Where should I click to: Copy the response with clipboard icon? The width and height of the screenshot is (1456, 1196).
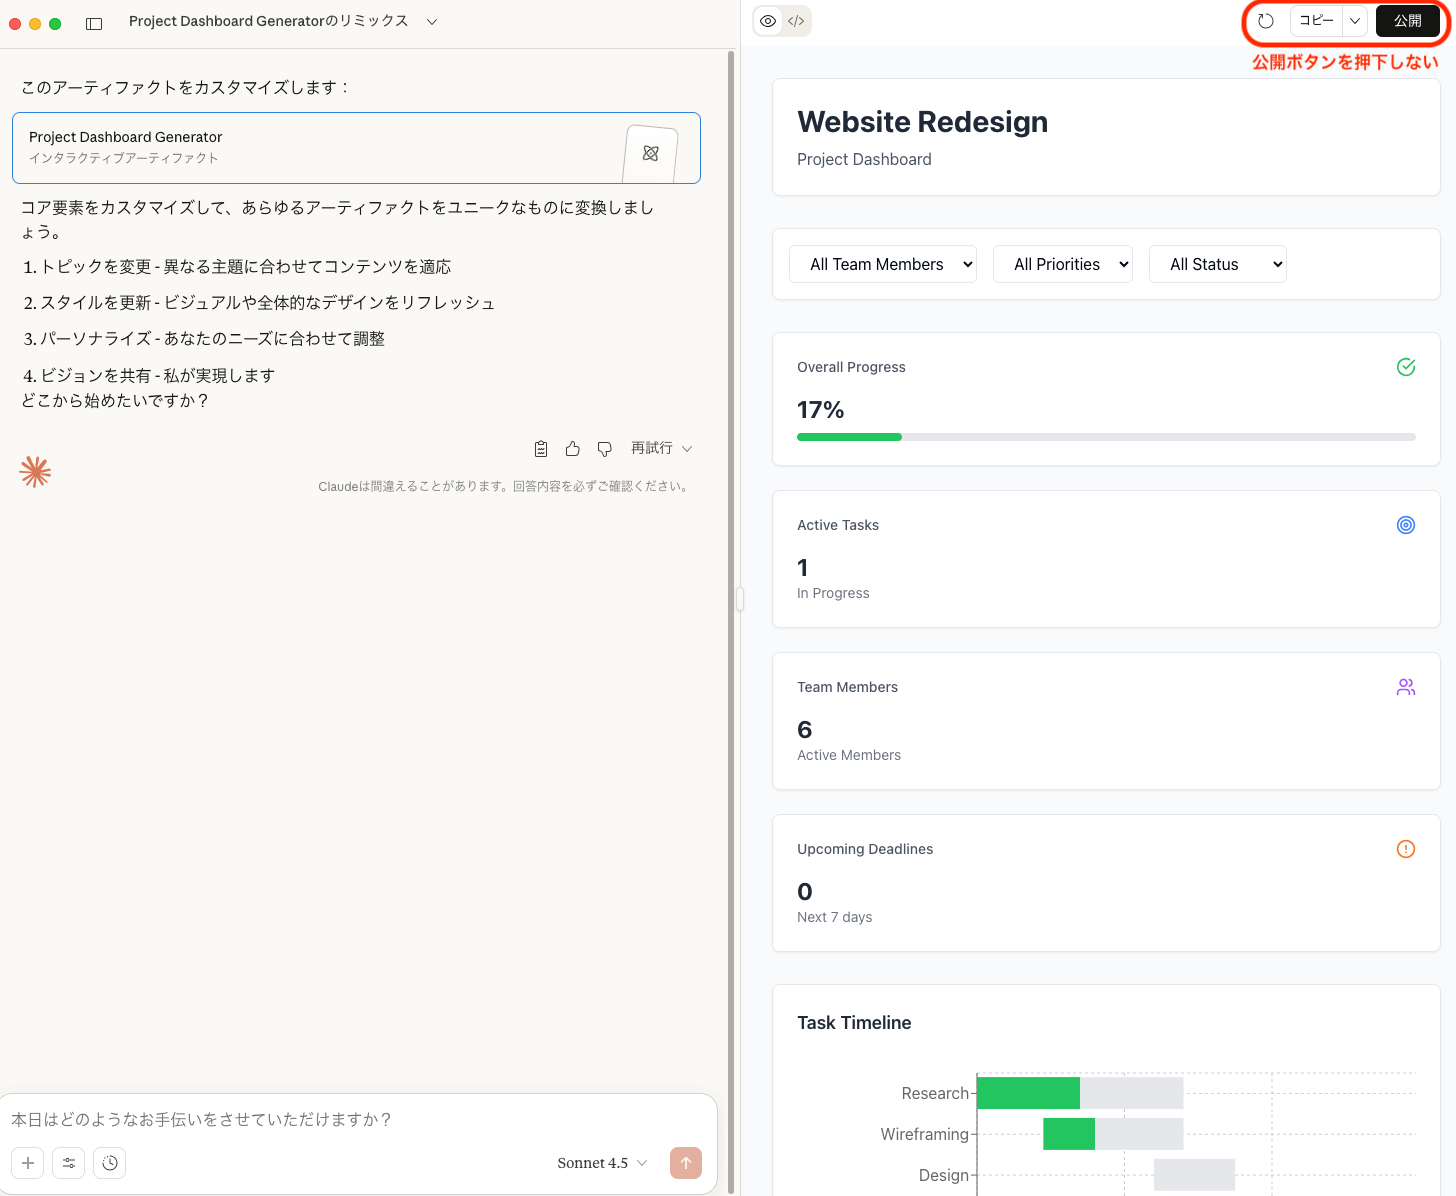(541, 449)
